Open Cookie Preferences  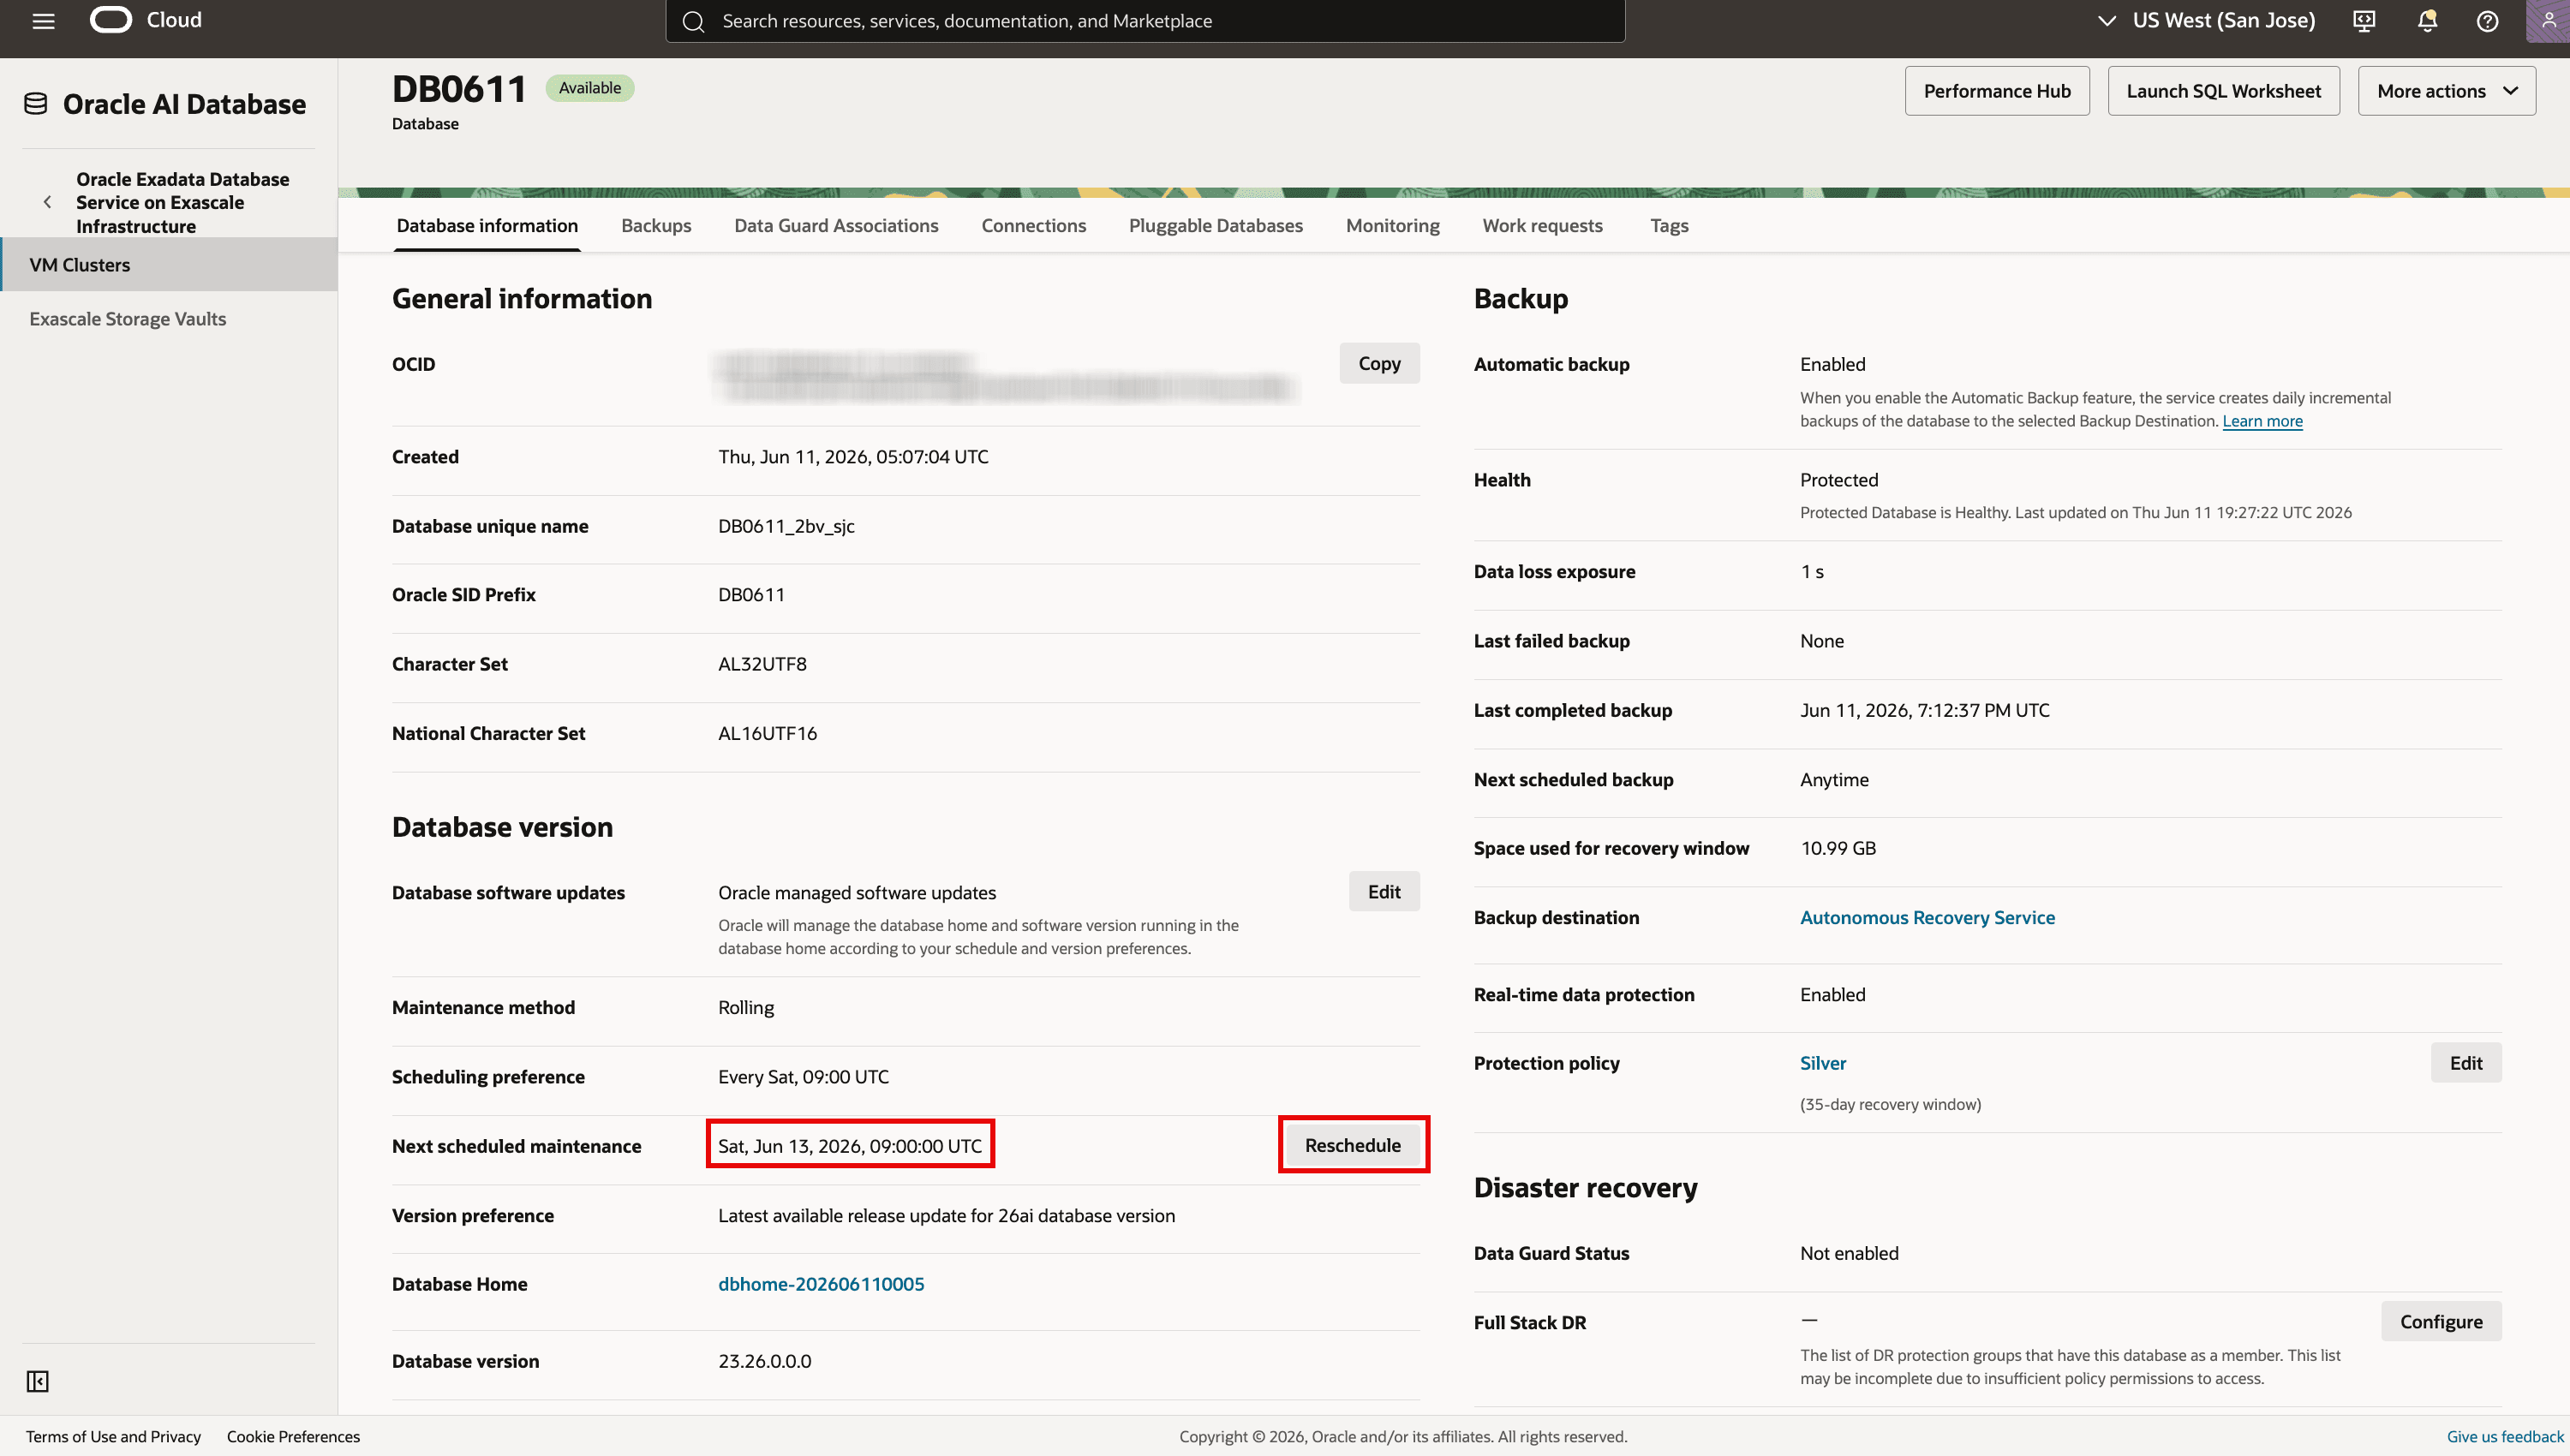point(293,1436)
